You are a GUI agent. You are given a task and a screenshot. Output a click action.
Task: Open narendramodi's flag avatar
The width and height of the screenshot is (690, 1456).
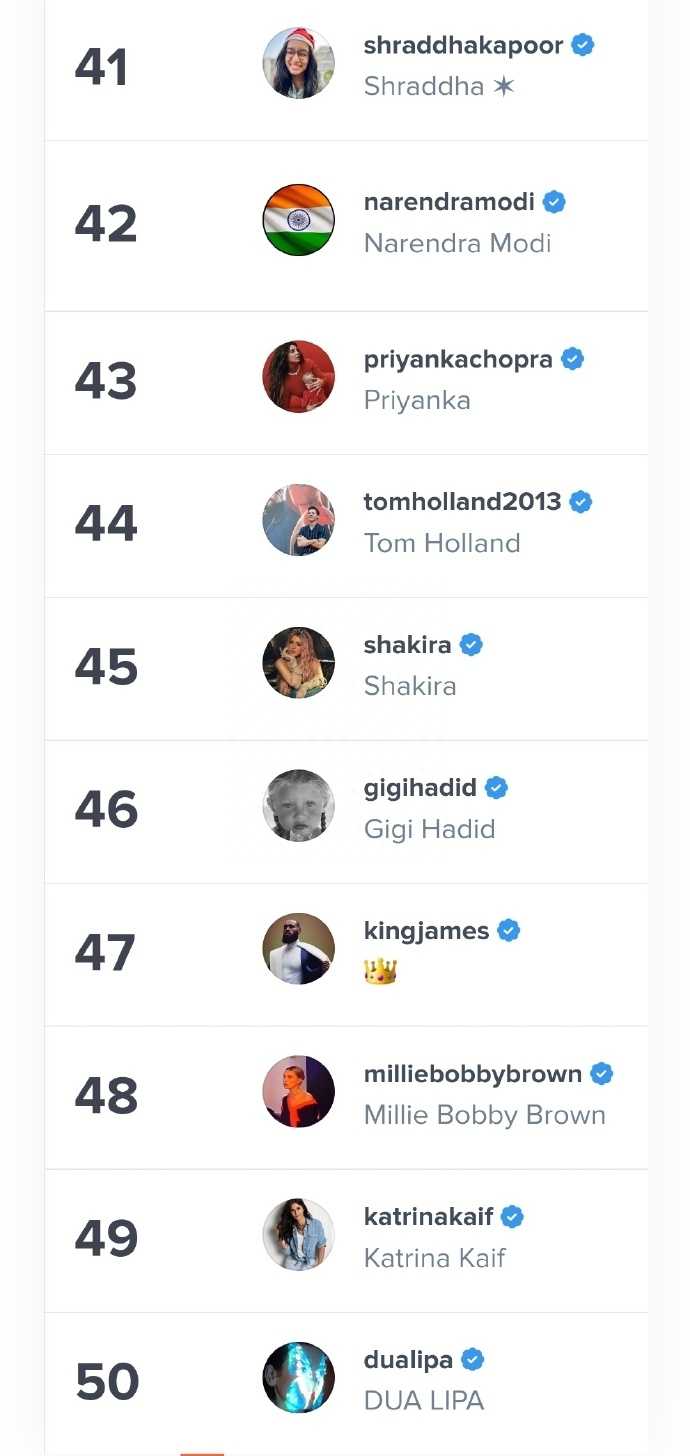click(298, 220)
